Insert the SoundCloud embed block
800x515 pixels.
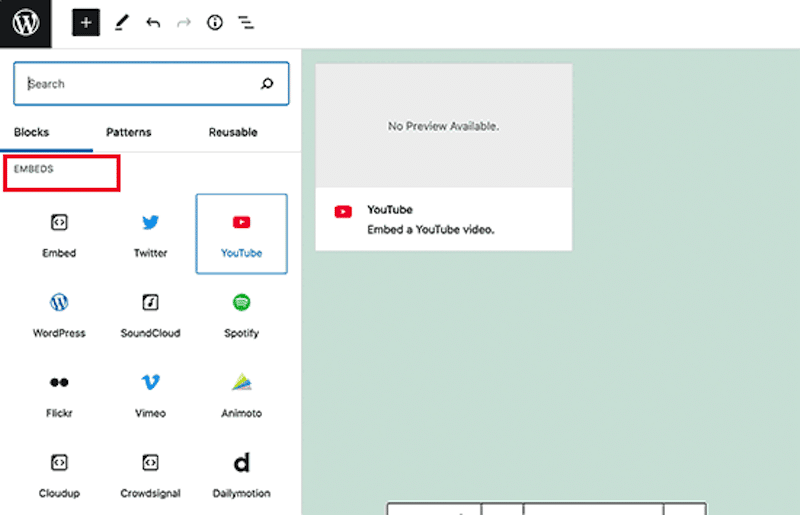coord(151,314)
